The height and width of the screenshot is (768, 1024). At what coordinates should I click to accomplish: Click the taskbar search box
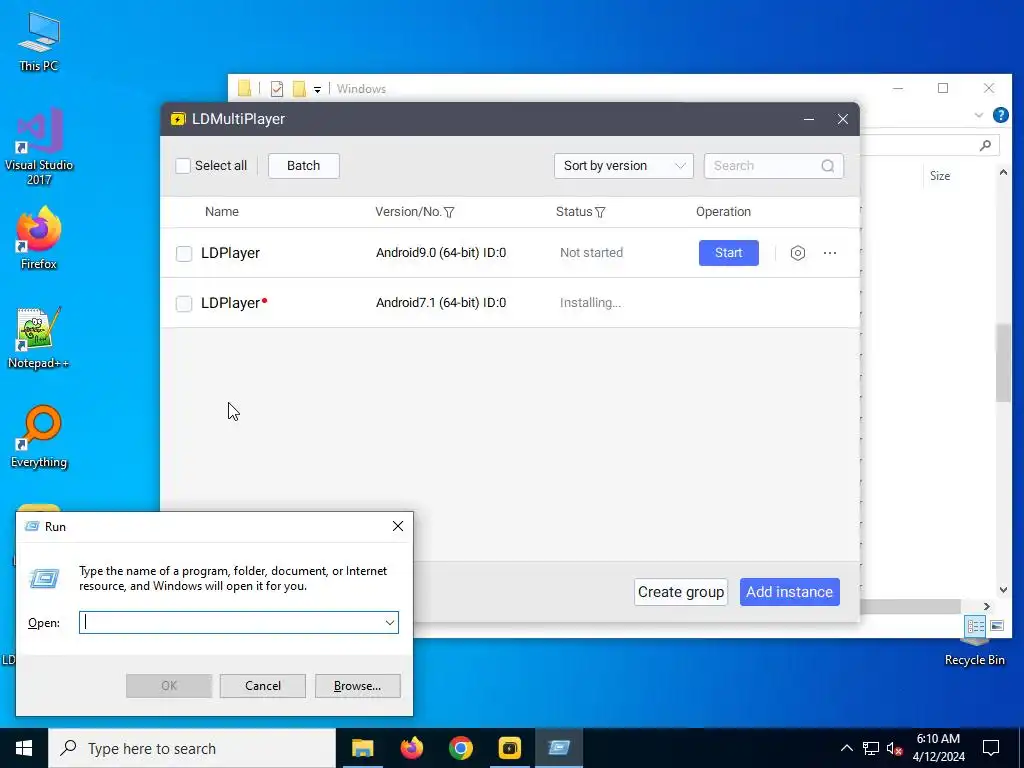pos(192,748)
